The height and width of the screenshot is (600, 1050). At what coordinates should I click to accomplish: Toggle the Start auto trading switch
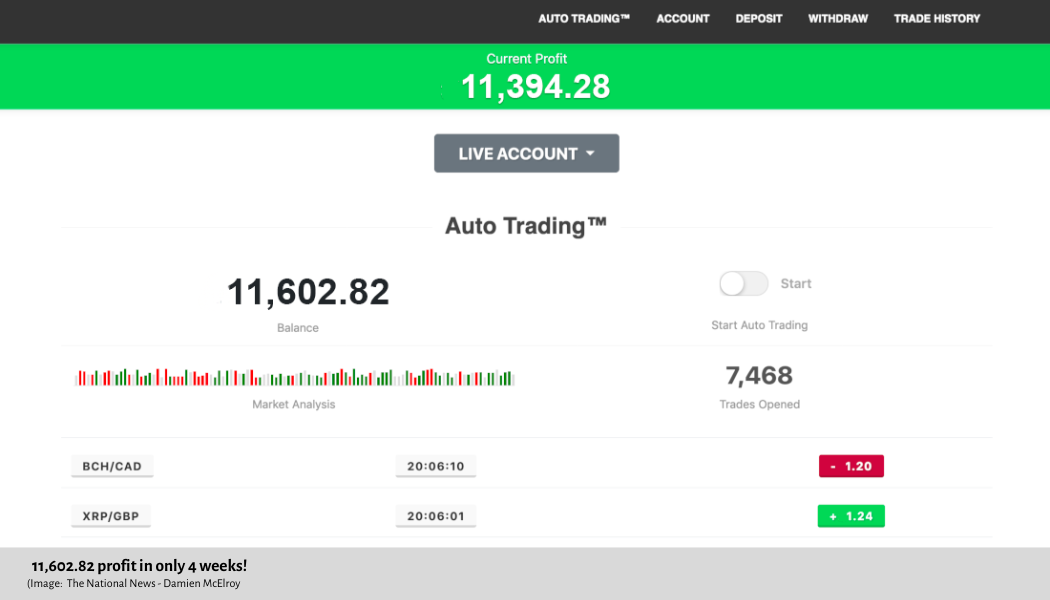pos(743,284)
